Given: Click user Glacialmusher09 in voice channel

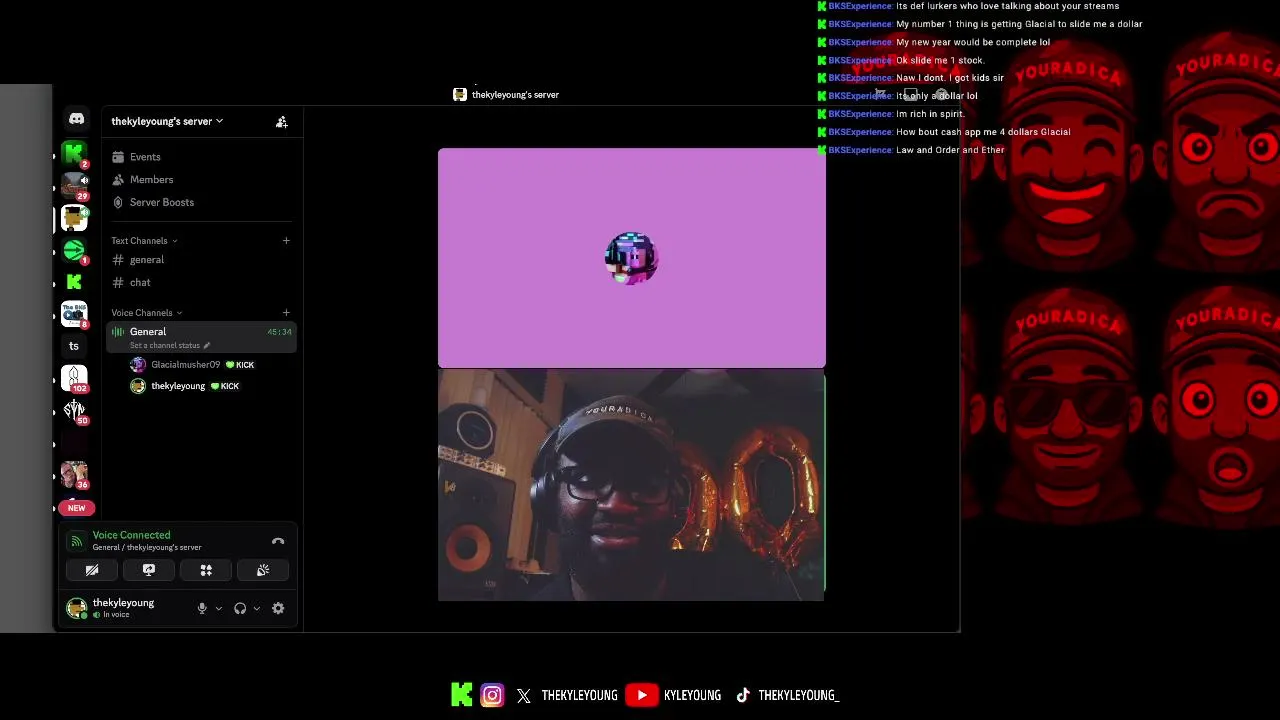Looking at the screenshot, I should 185,365.
